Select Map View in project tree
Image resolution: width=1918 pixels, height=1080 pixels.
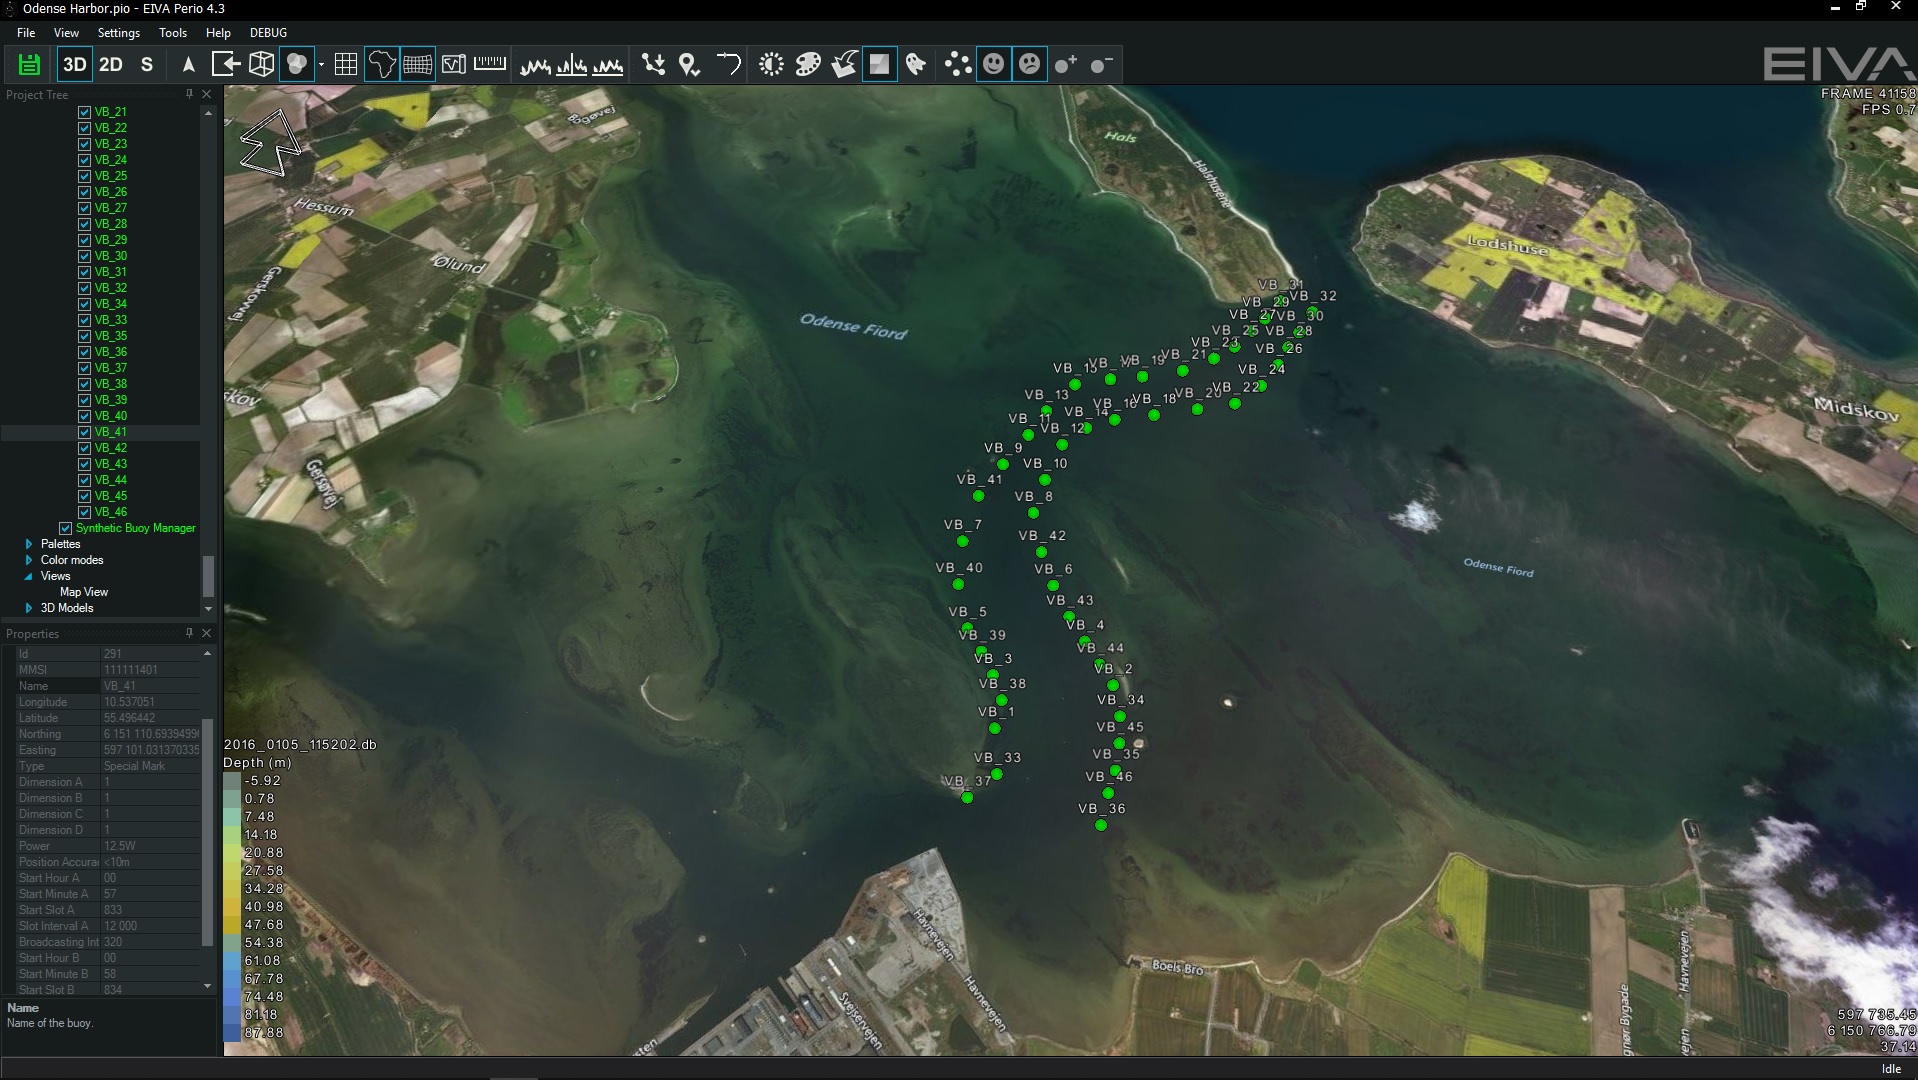tap(84, 592)
